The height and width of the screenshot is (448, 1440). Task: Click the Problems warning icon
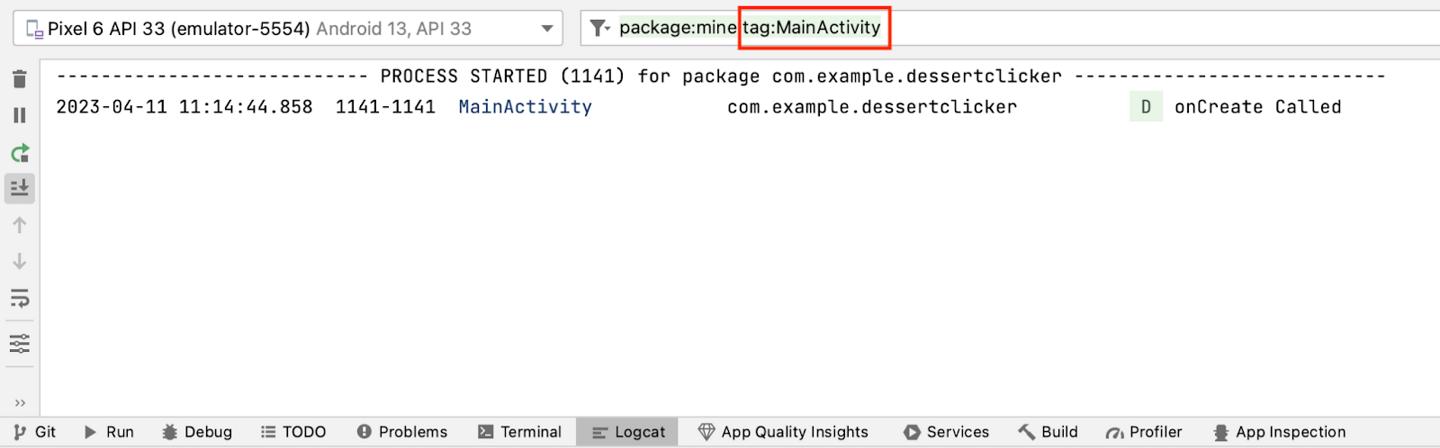click(x=364, y=432)
